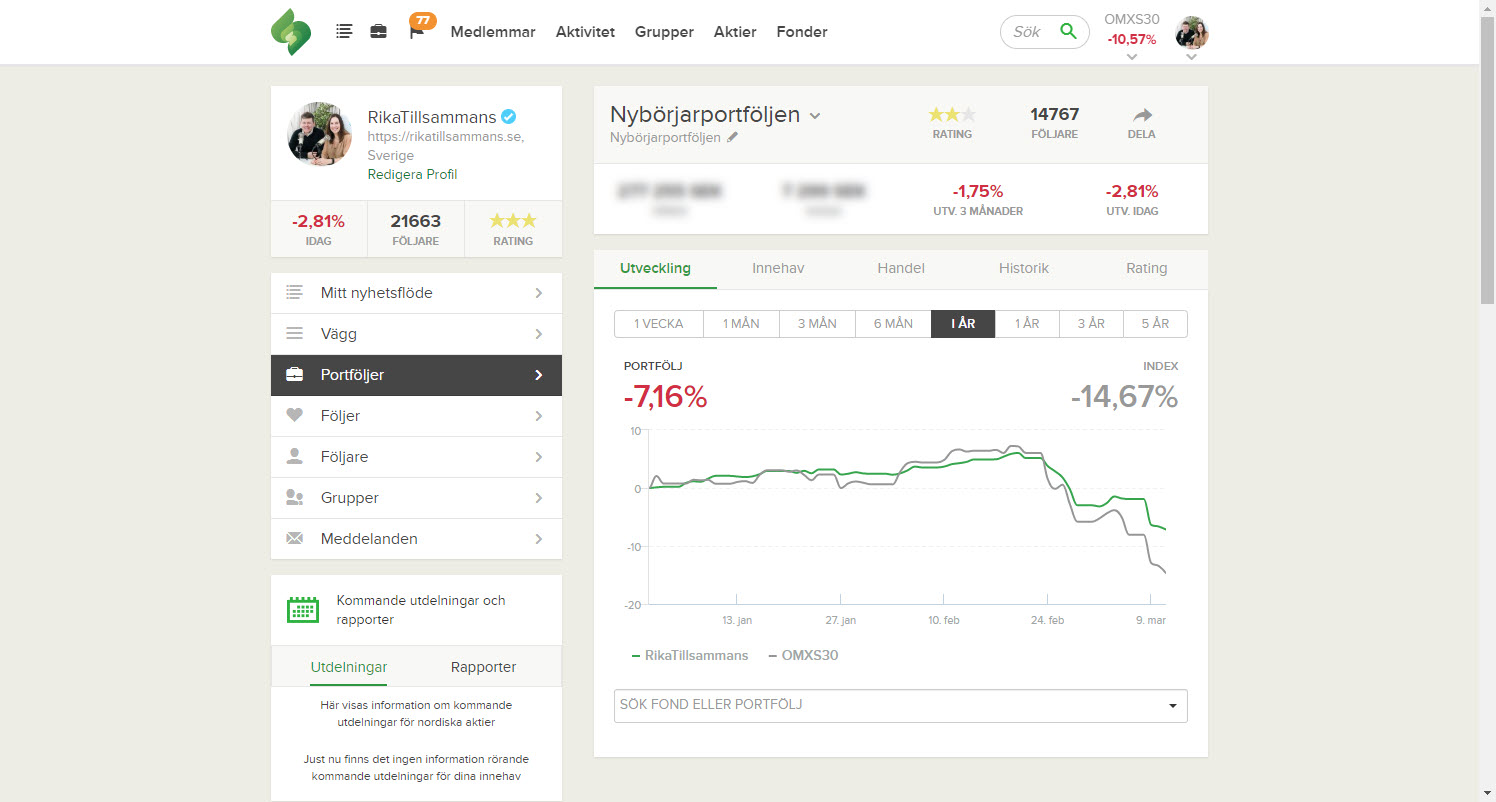Click the green Shareville logo
Image resolution: width=1496 pixels, height=802 pixels.
click(290, 32)
